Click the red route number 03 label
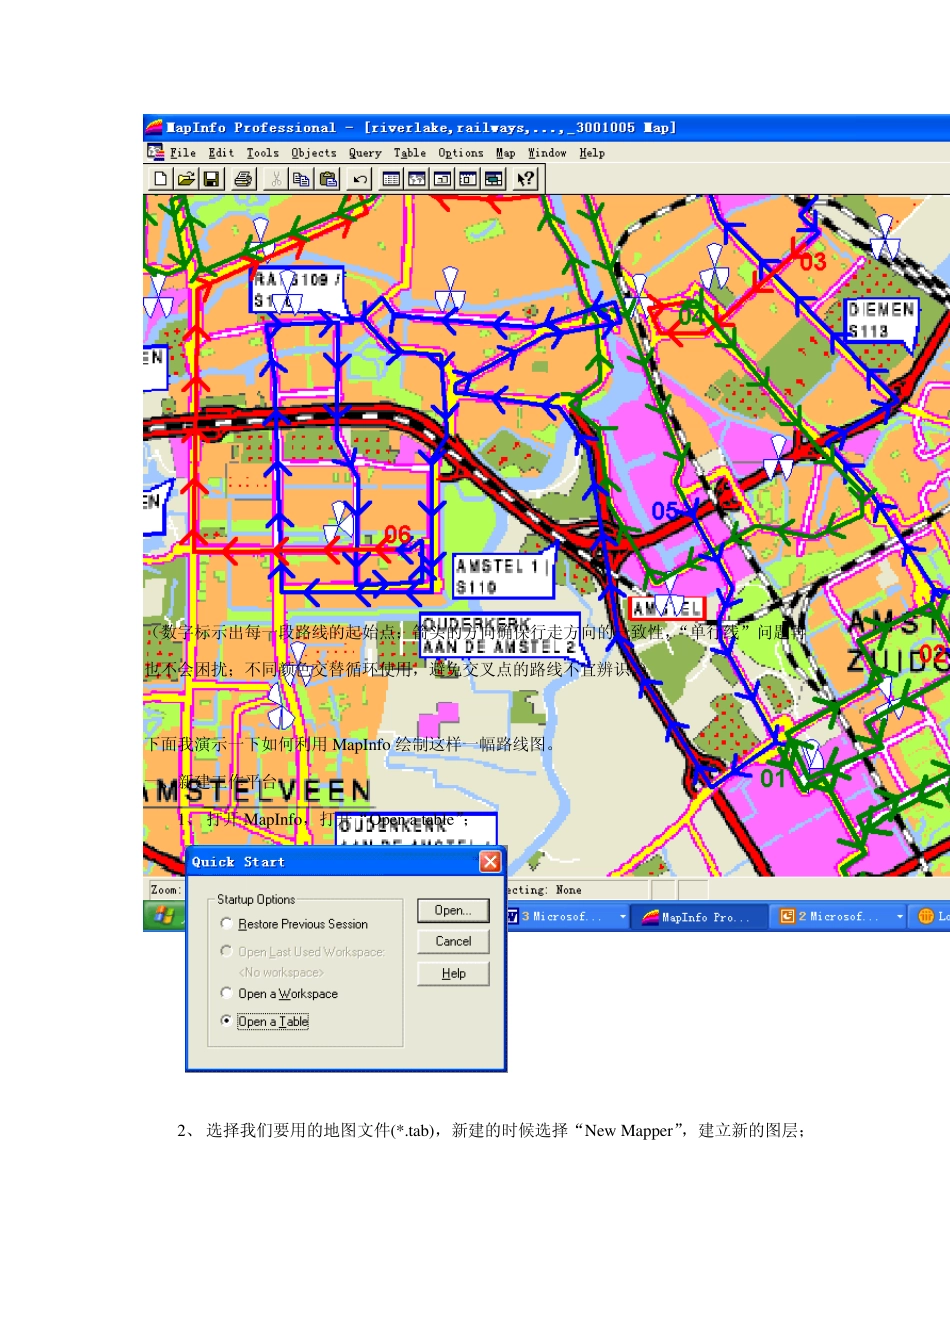 [x=812, y=262]
